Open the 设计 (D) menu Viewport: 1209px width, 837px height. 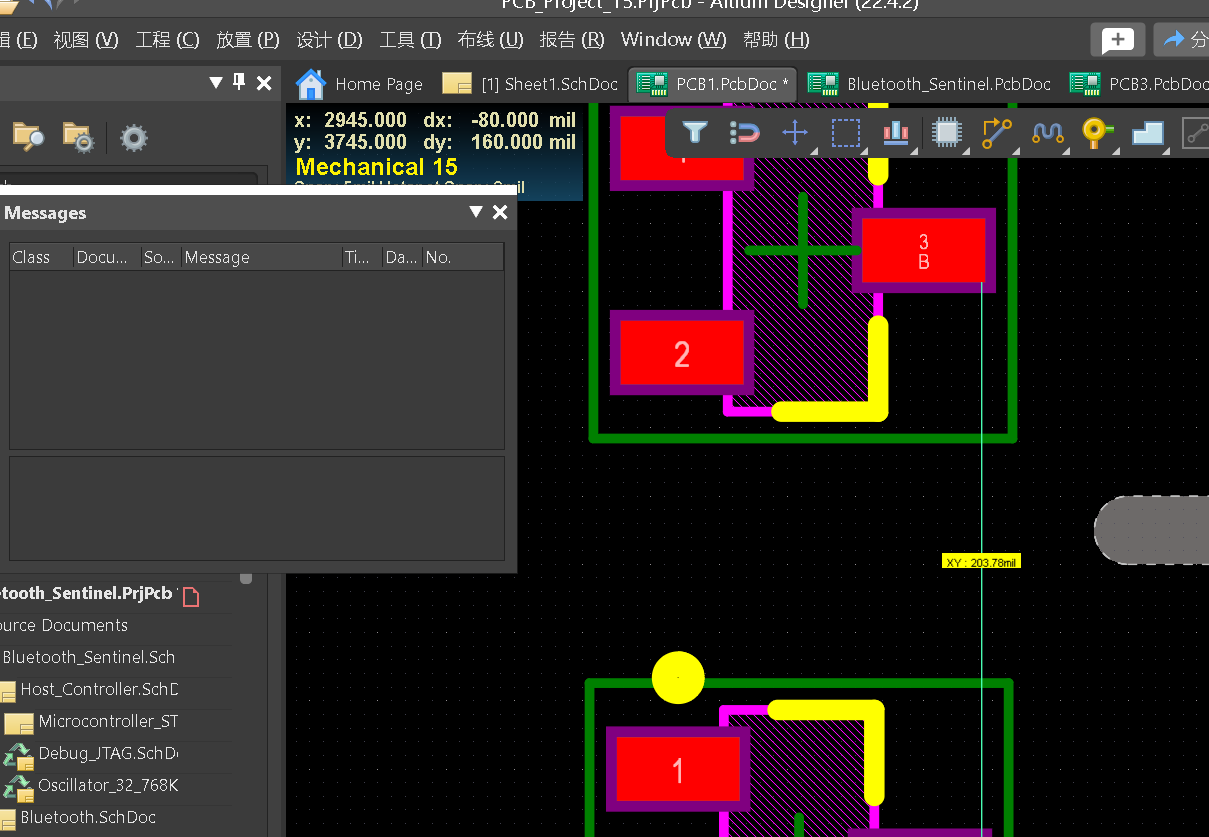click(x=329, y=40)
